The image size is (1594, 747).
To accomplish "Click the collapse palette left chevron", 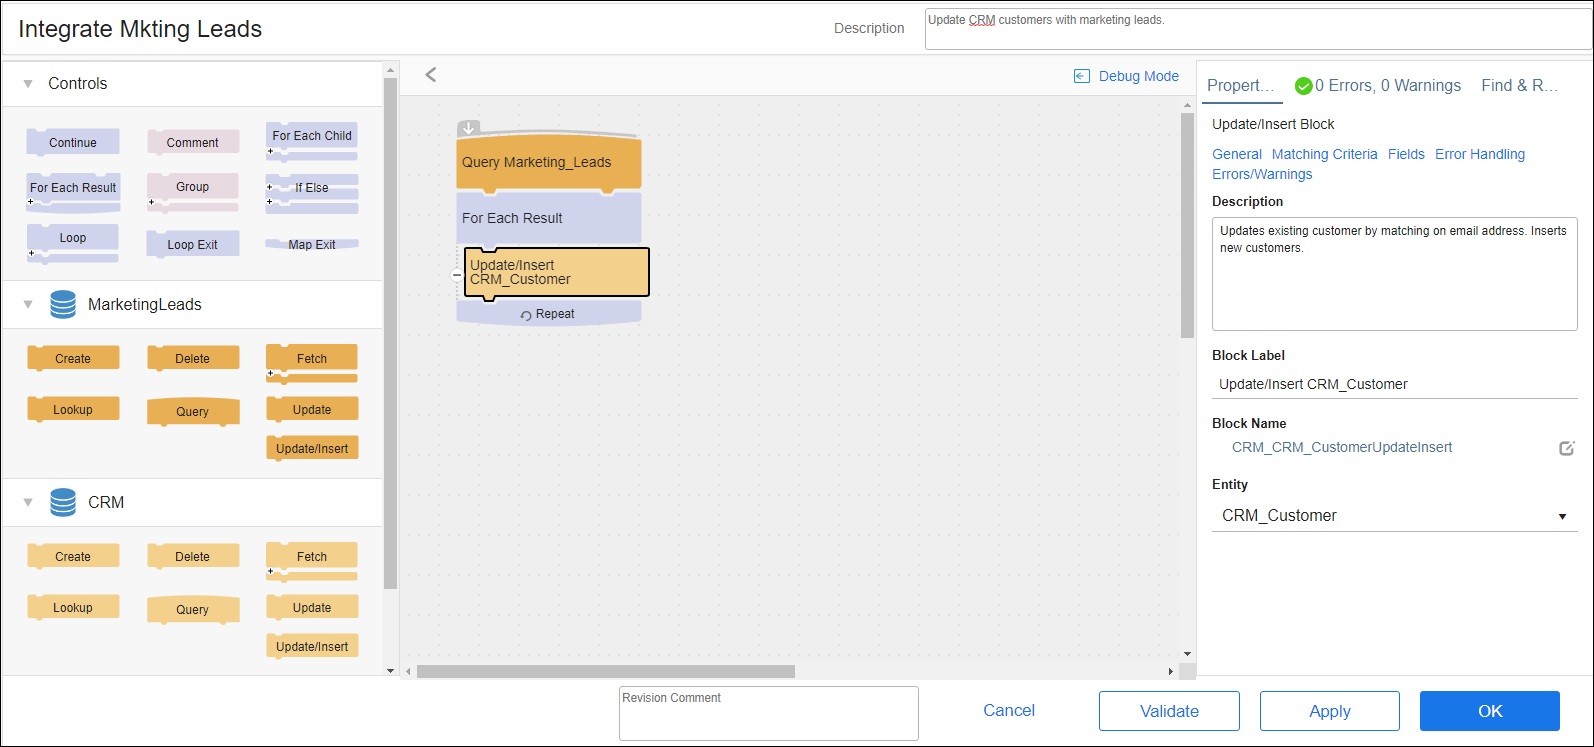I will (431, 75).
